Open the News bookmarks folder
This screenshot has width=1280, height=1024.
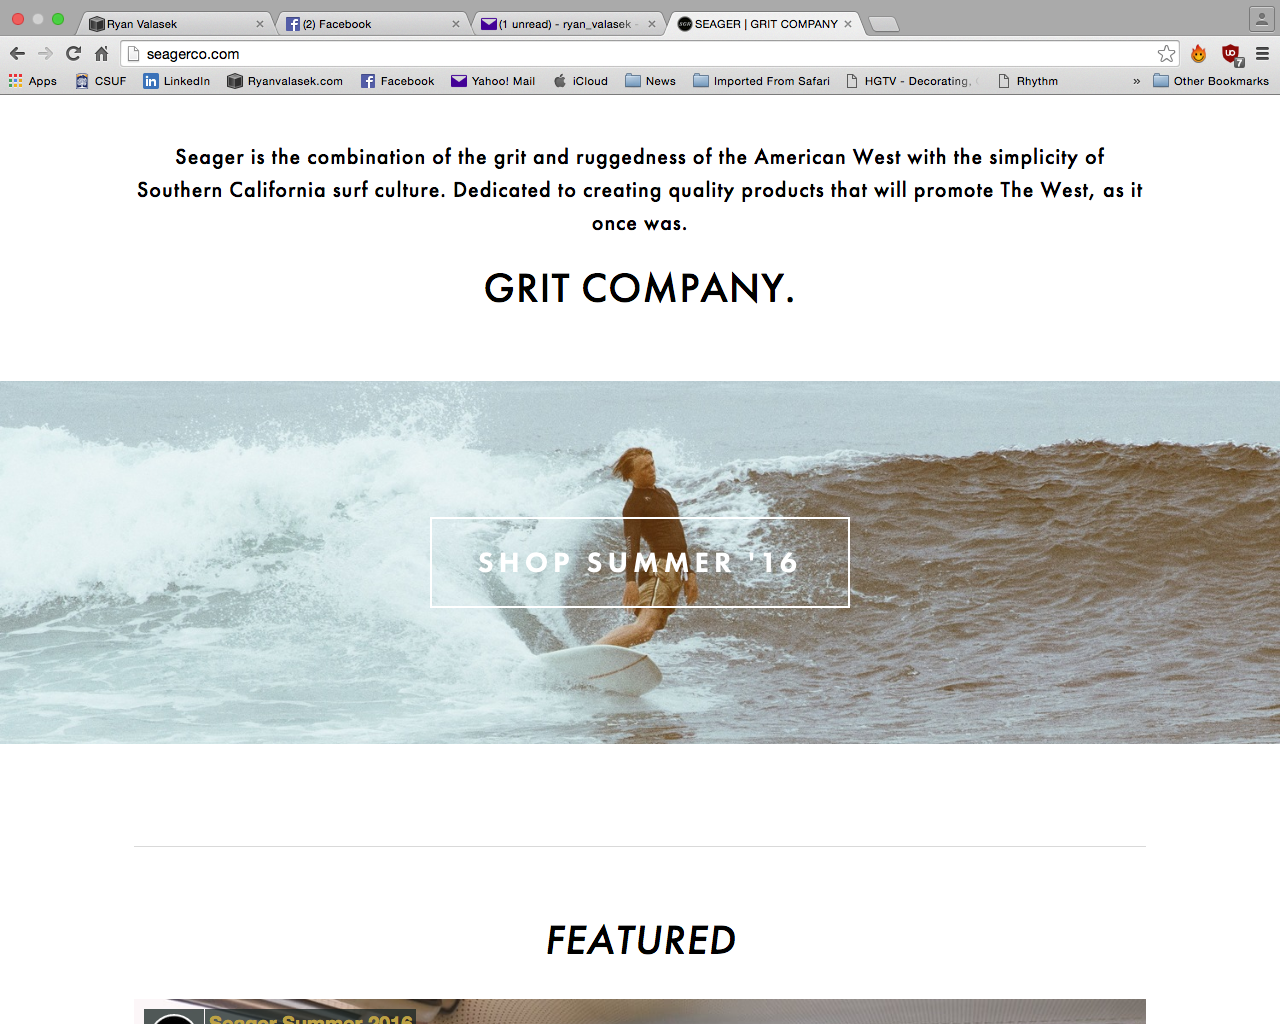[x=650, y=81]
